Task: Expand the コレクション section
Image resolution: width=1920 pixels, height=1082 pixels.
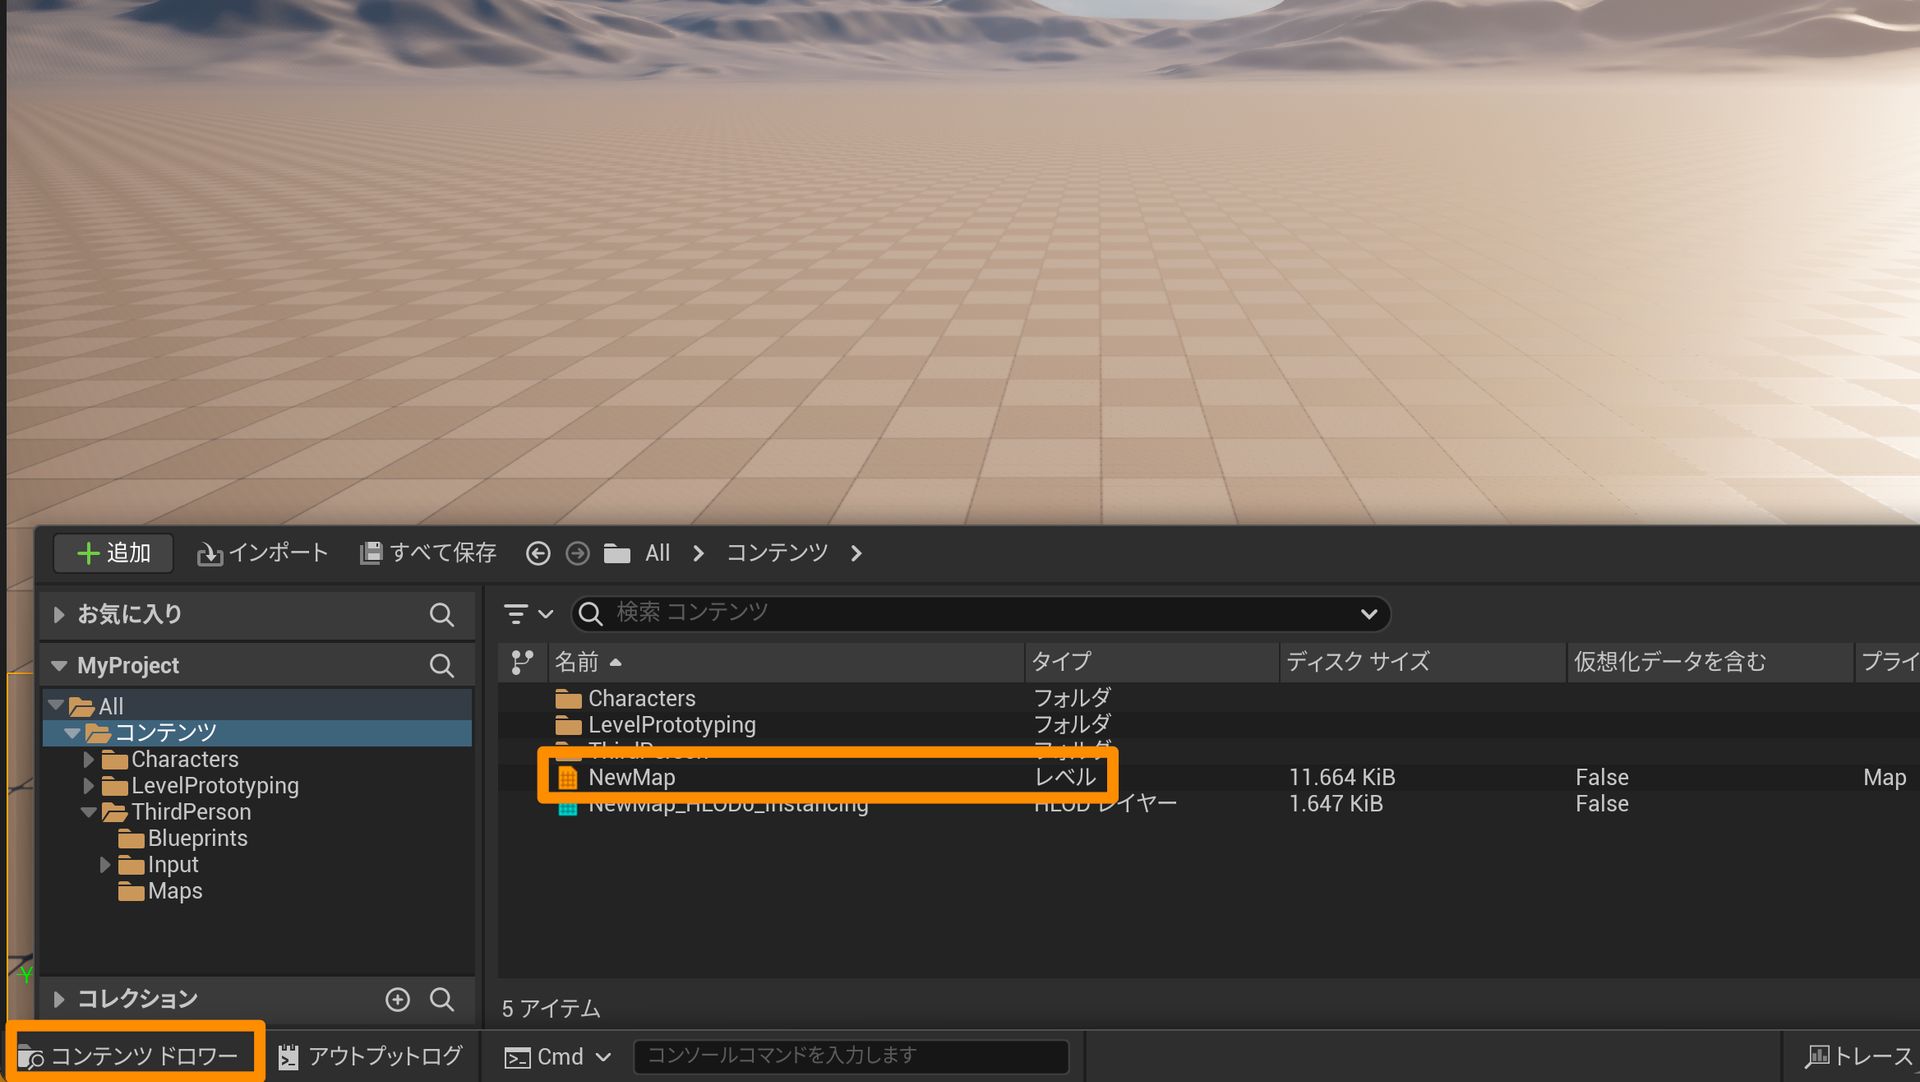Action: pyautogui.click(x=58, y=998)
